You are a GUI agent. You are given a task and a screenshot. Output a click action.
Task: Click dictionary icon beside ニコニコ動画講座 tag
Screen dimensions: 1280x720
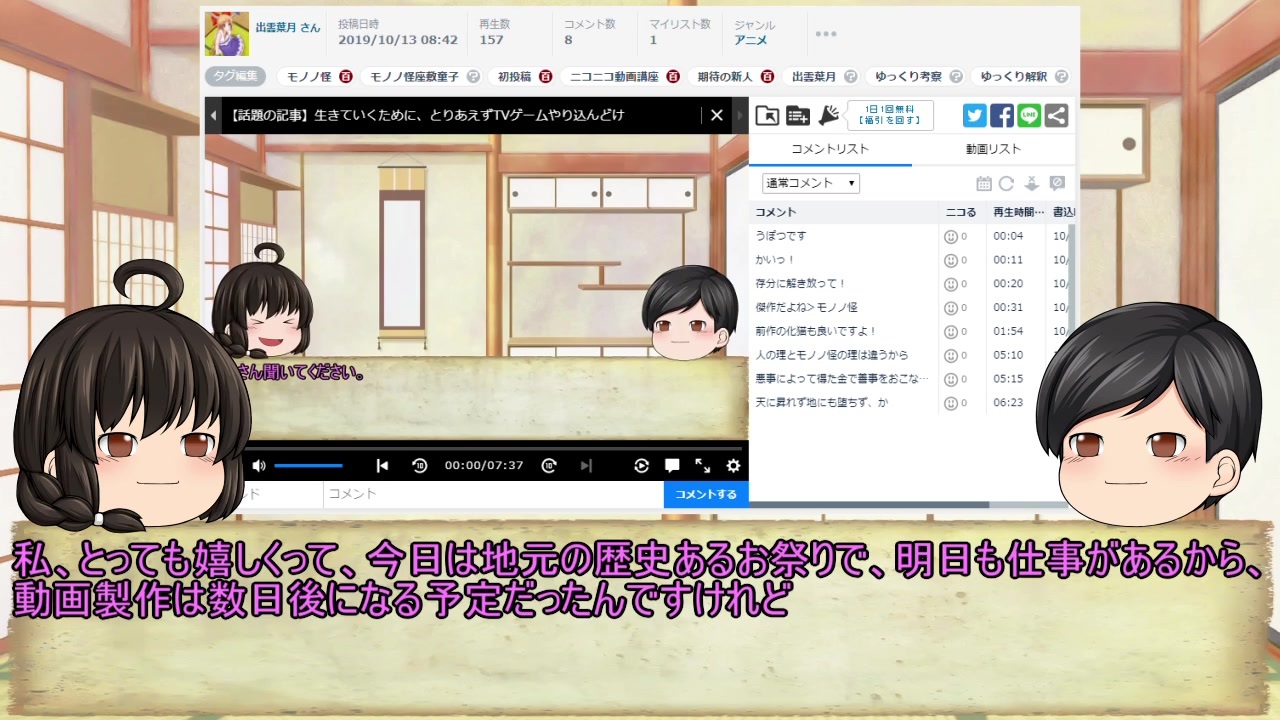(x=673, y=76)
